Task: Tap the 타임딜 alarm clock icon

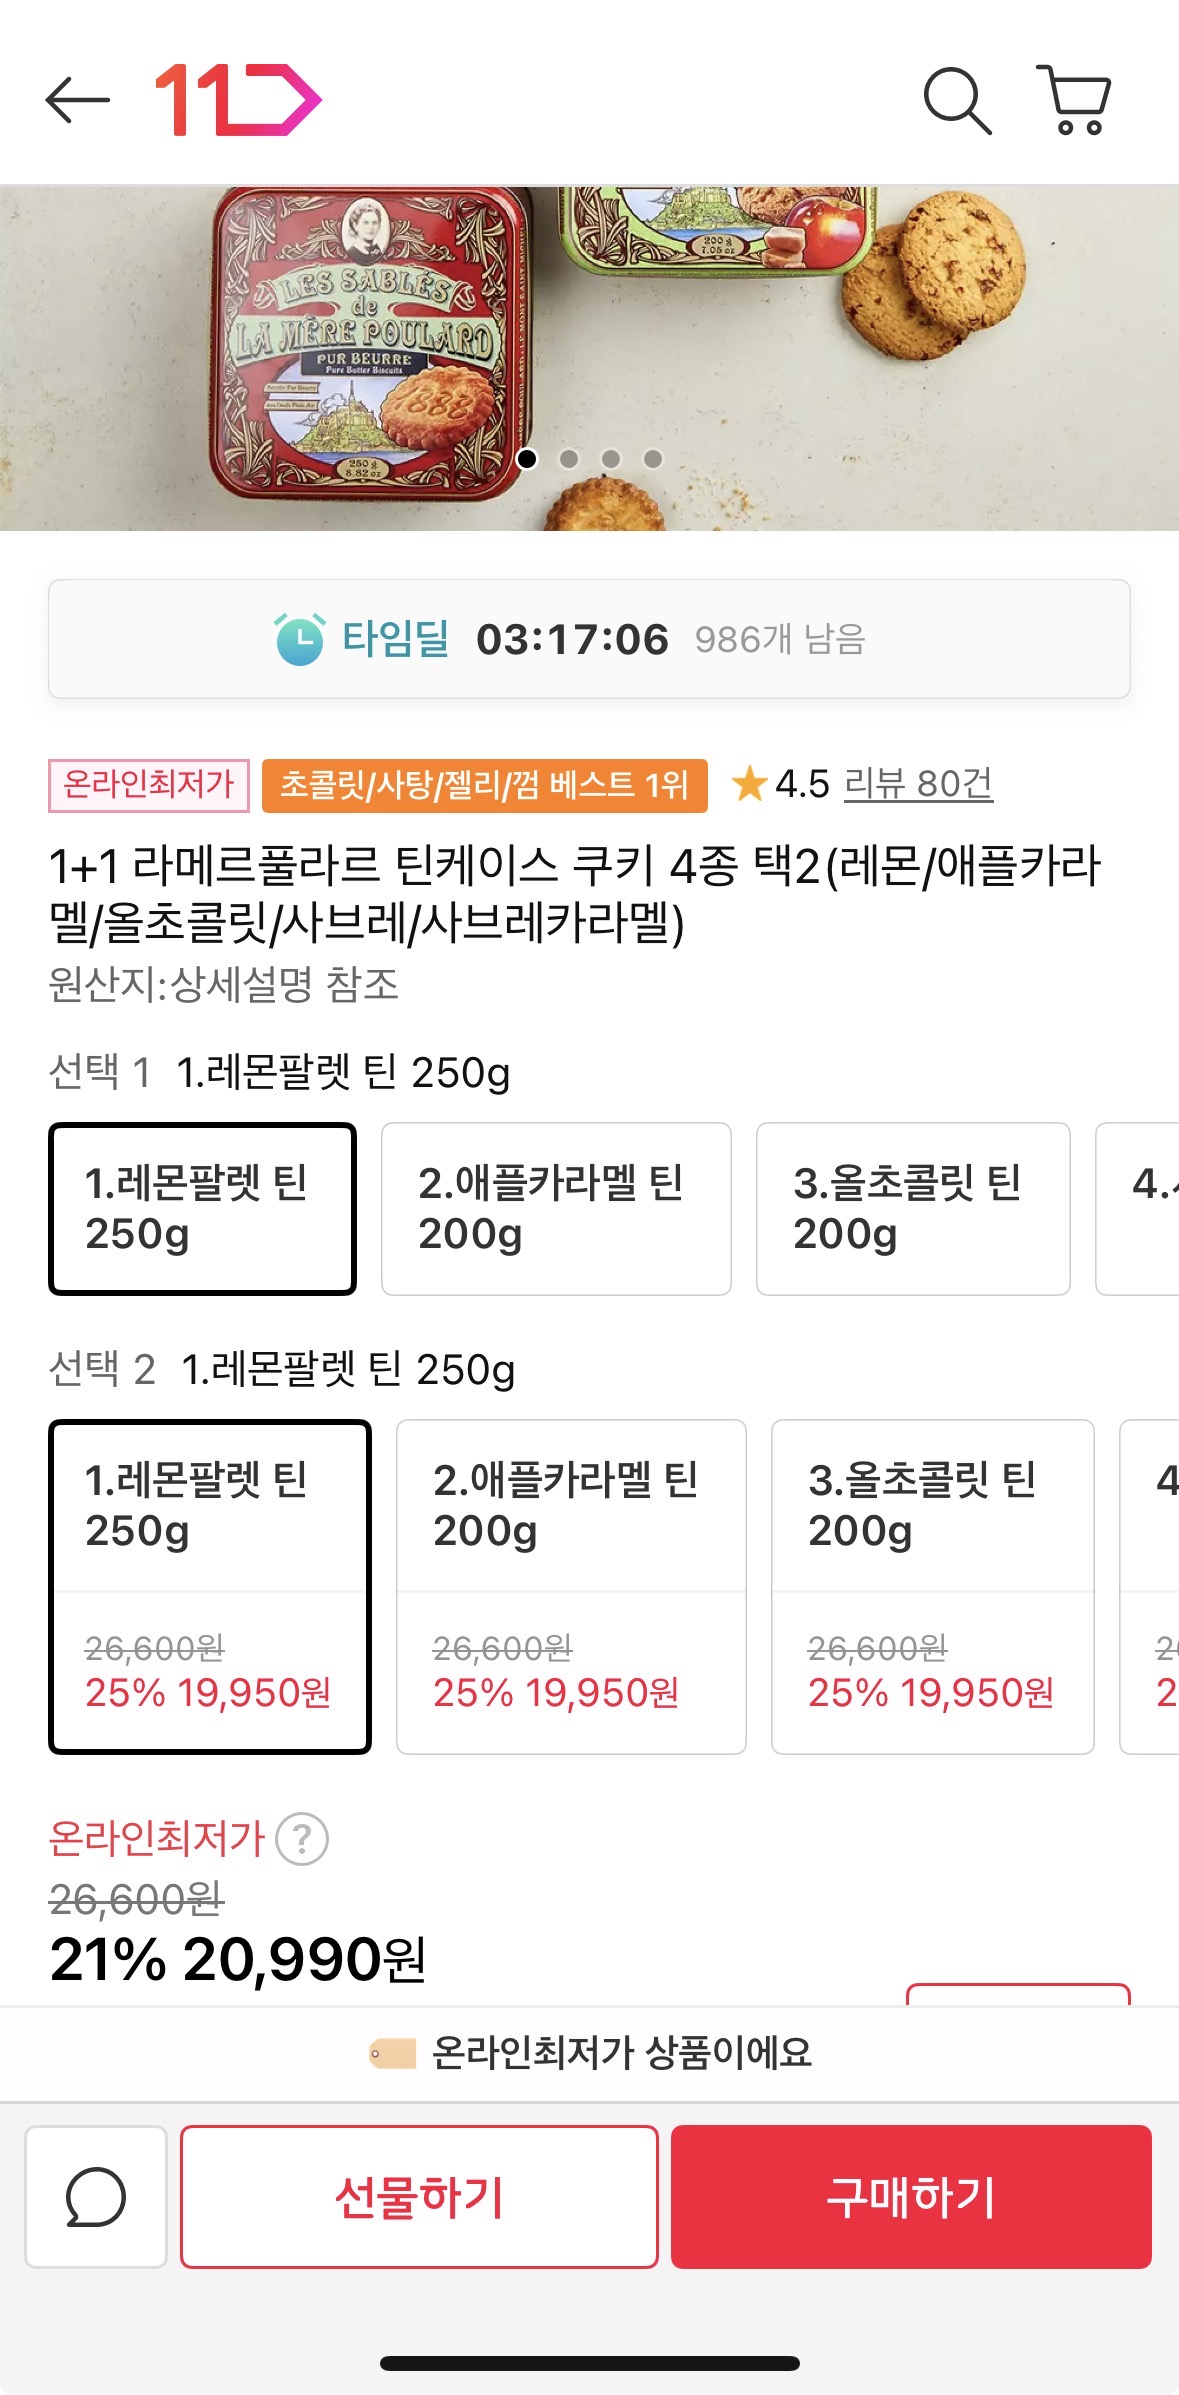Action: click(x=299, y=639)
